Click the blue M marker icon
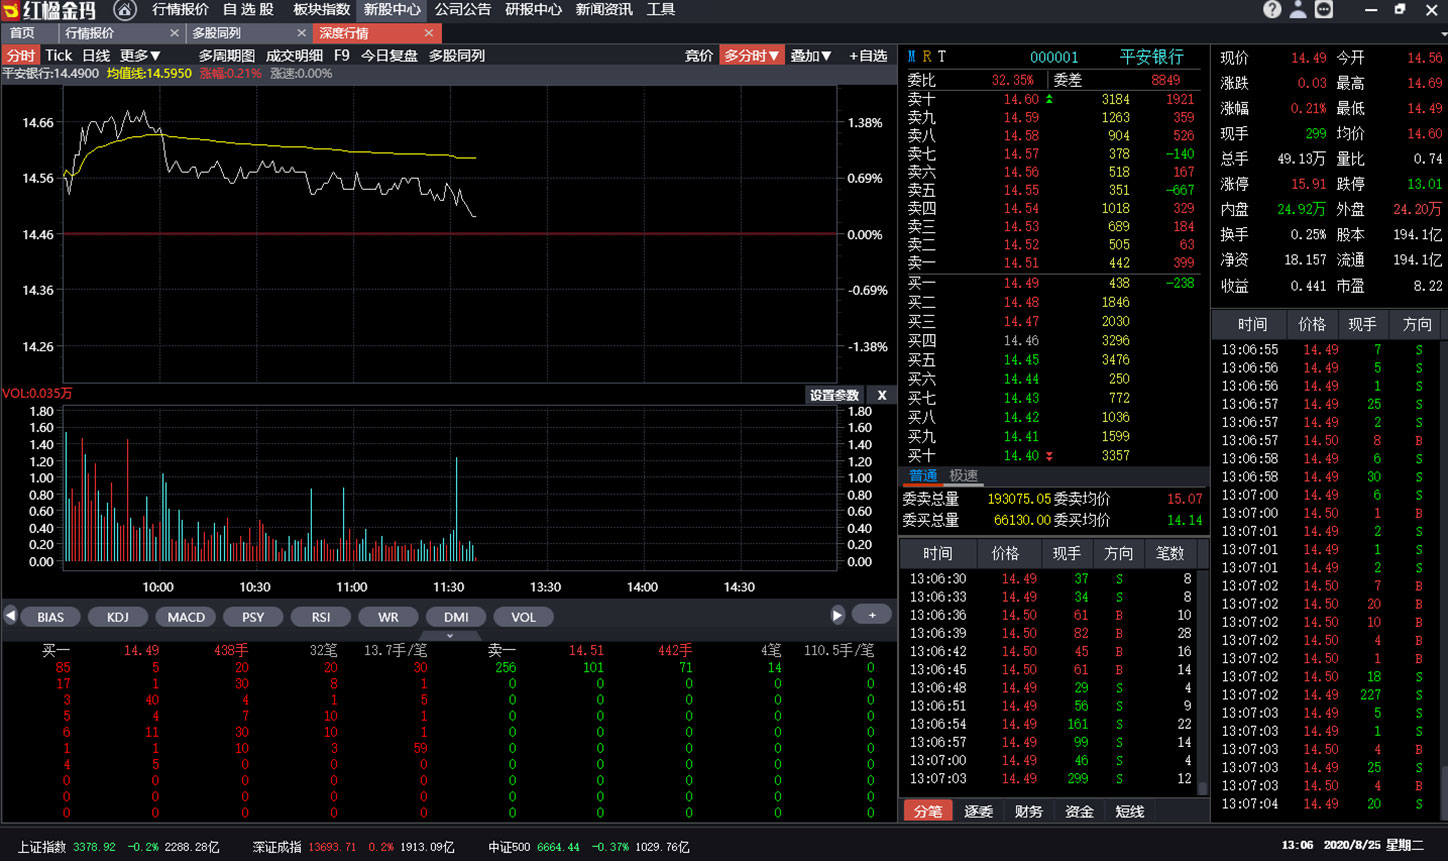The image size is (1448, 861). [911, 57]
